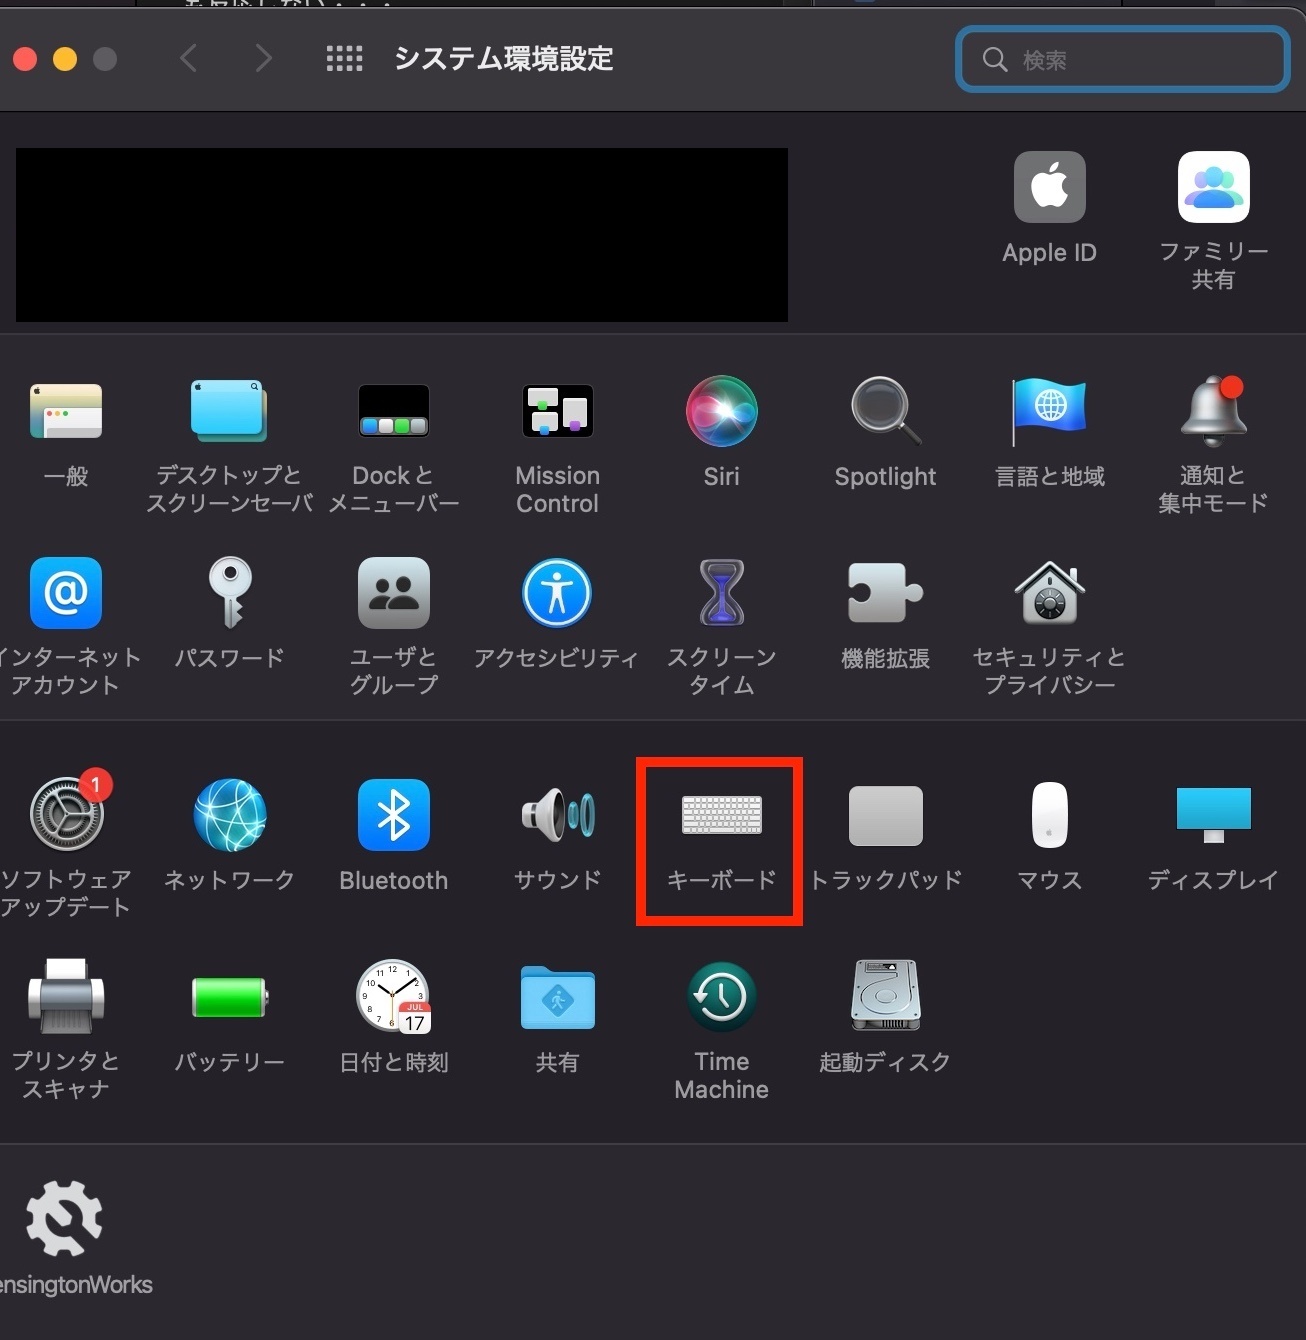Viewport: 1306px width, 1340px height.
Task: Click the forward navigation arrow
Action: [263, 58]
